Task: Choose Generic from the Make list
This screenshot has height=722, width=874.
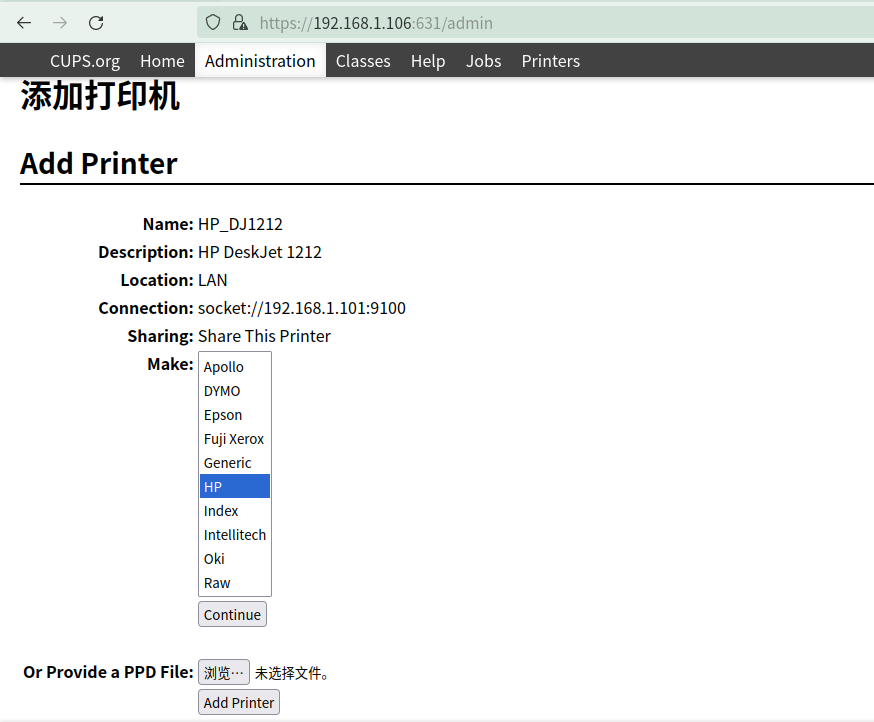Action: point(228,463)
